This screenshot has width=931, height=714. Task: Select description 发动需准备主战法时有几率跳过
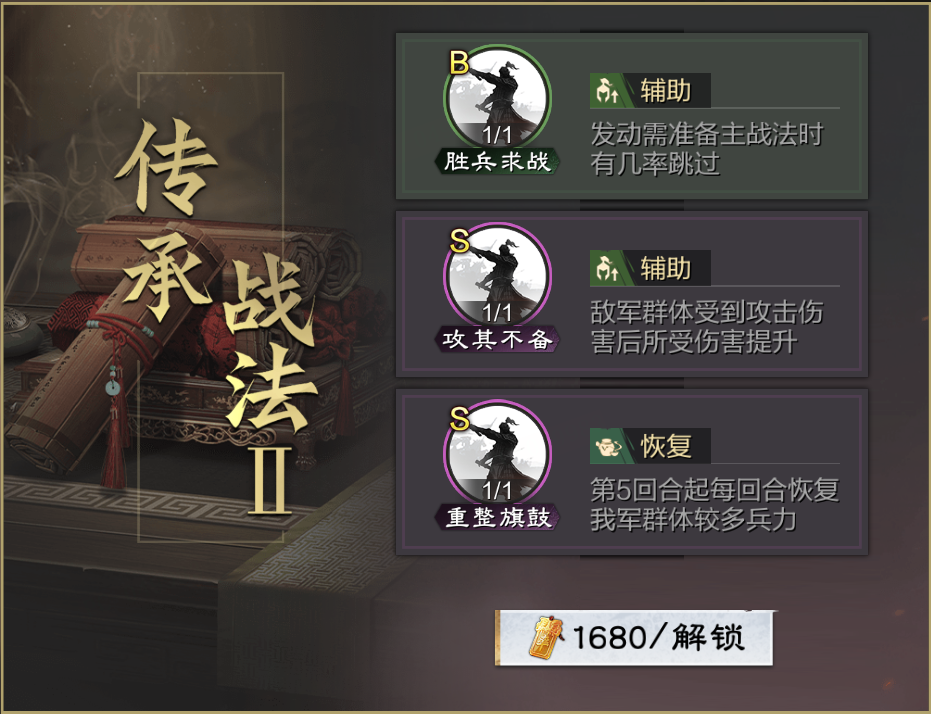click(707, 149)
